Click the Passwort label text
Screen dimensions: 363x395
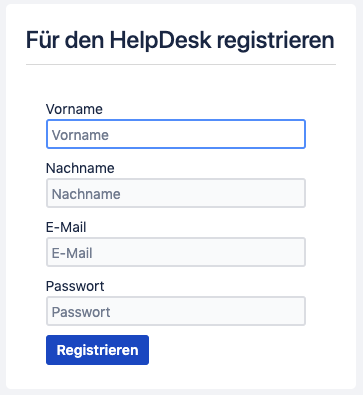75,286
